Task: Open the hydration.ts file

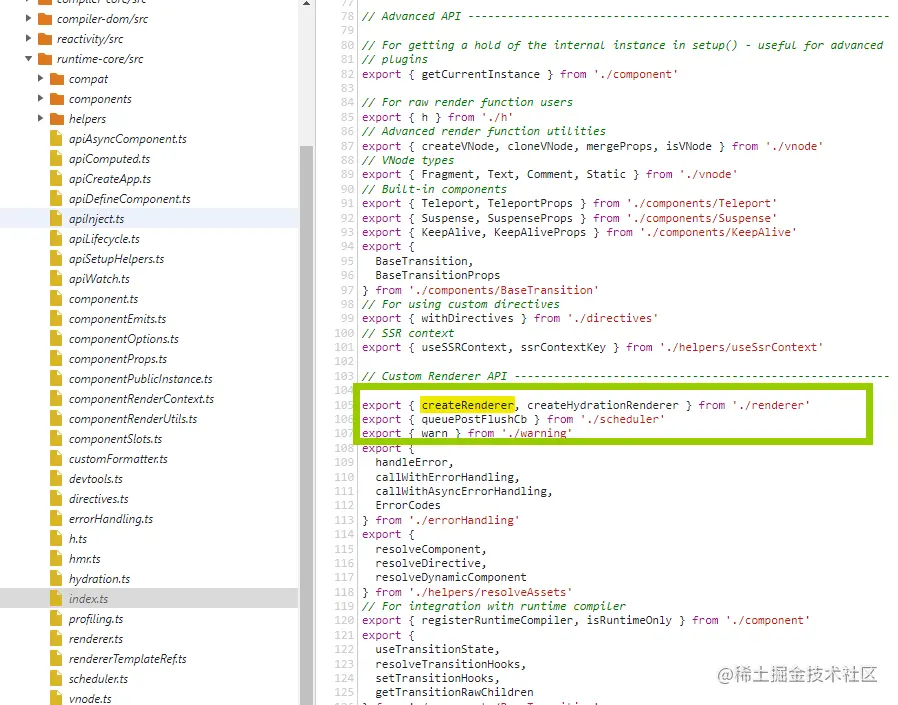Action: (x=99, y=579)
